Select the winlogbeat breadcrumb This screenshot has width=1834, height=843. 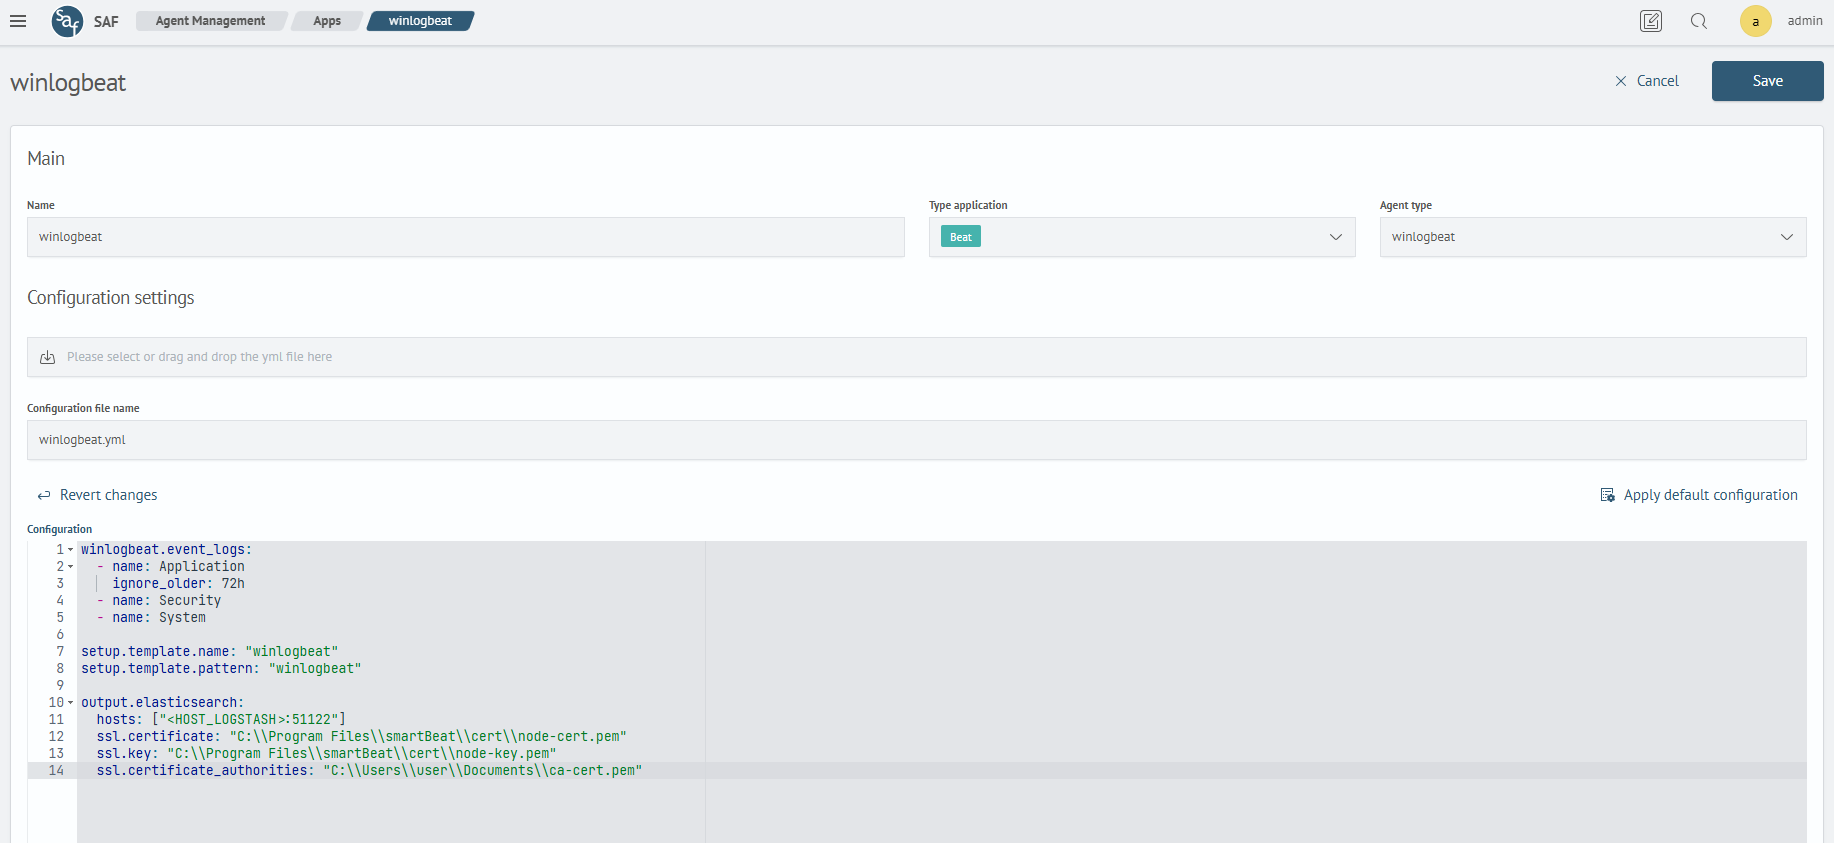coord(420,21)
